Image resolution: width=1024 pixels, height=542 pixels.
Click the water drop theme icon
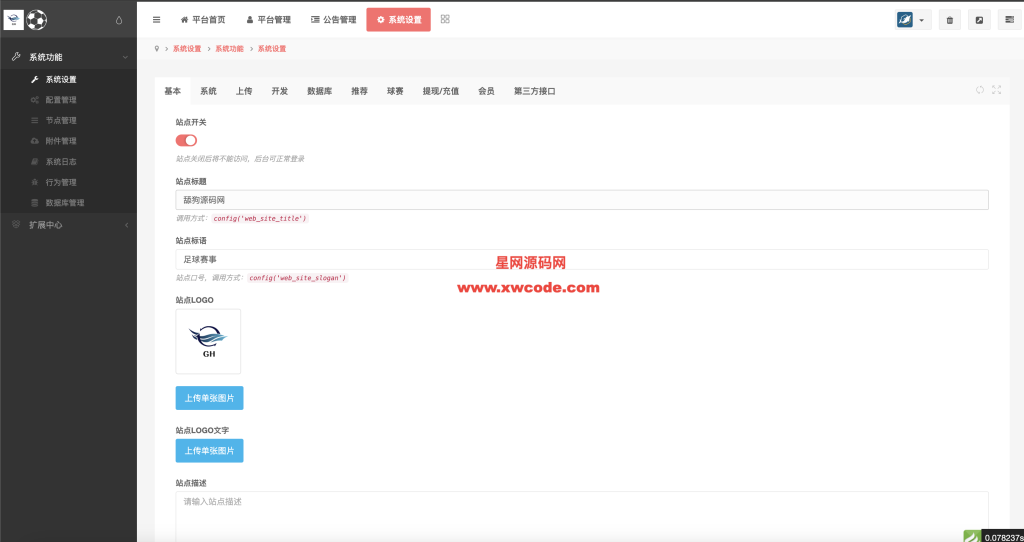point(119,19)
